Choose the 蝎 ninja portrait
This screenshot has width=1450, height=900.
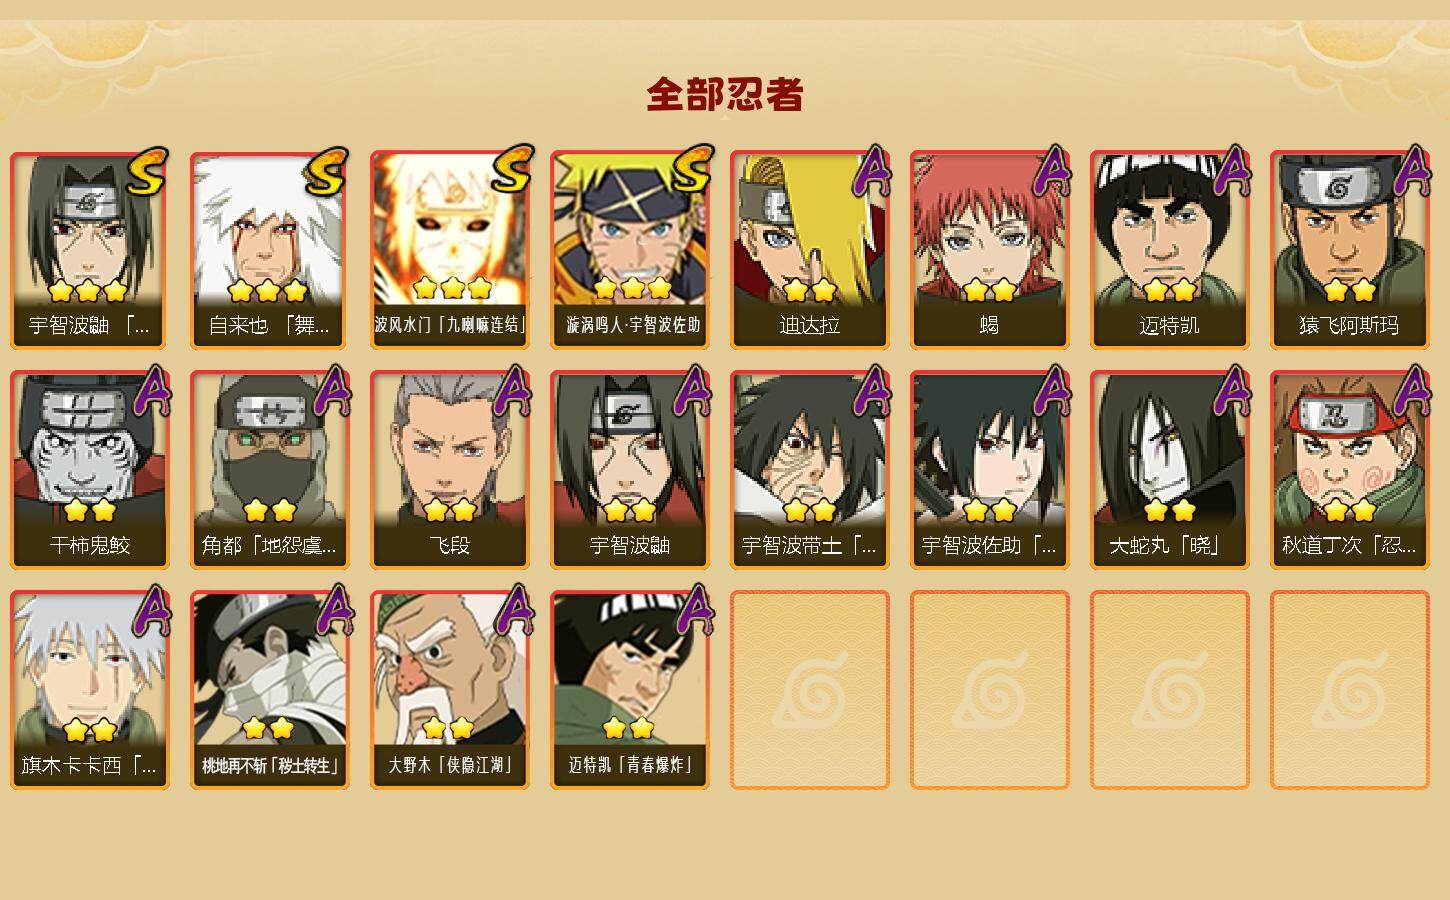pos(989,250)
